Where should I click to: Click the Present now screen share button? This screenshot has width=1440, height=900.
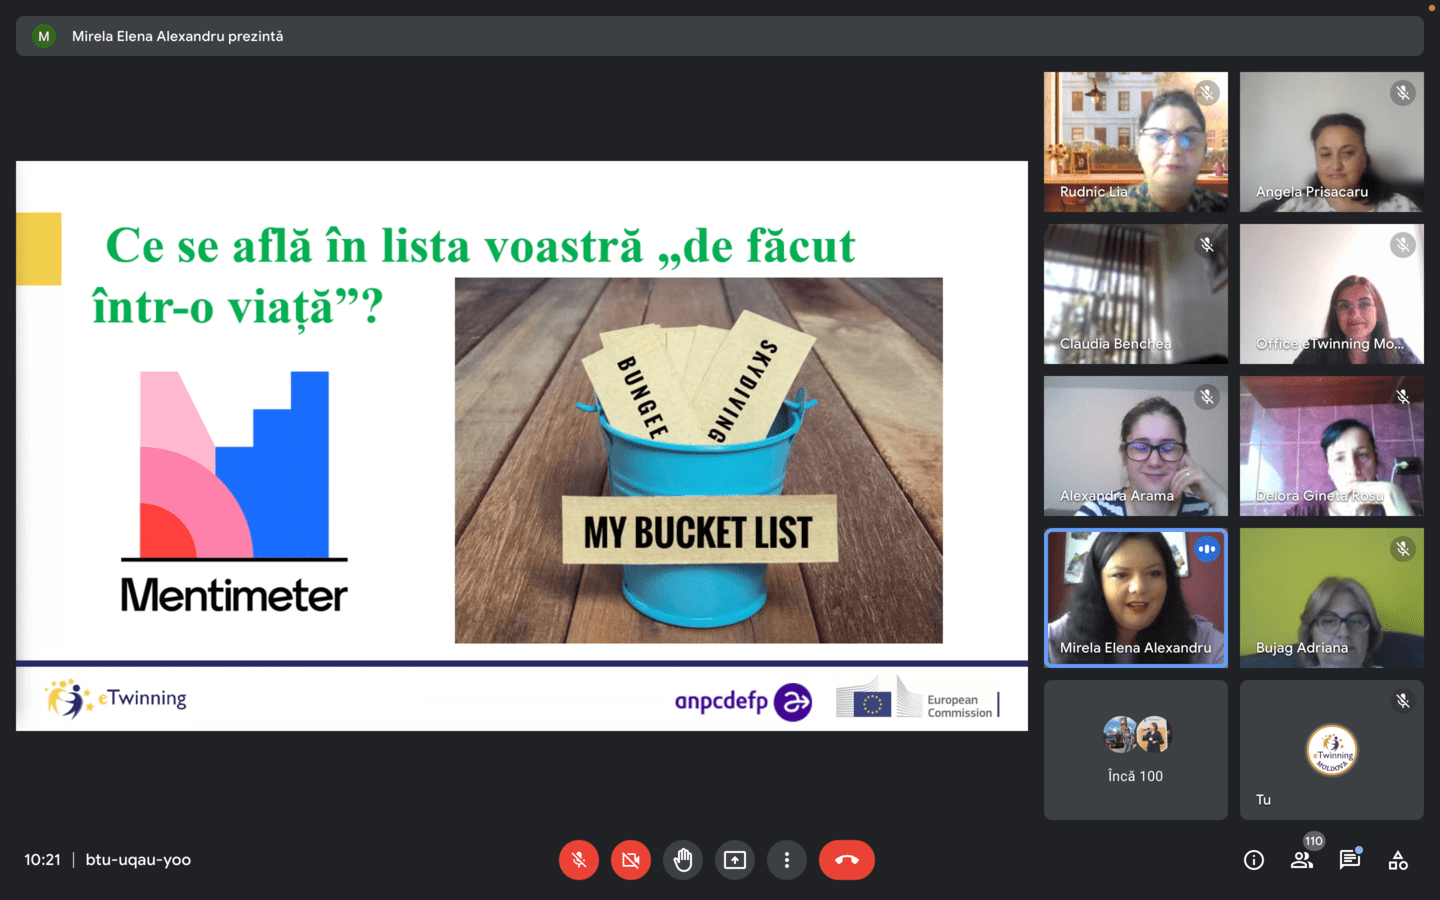pyautogui.click(x=735, y=860)
